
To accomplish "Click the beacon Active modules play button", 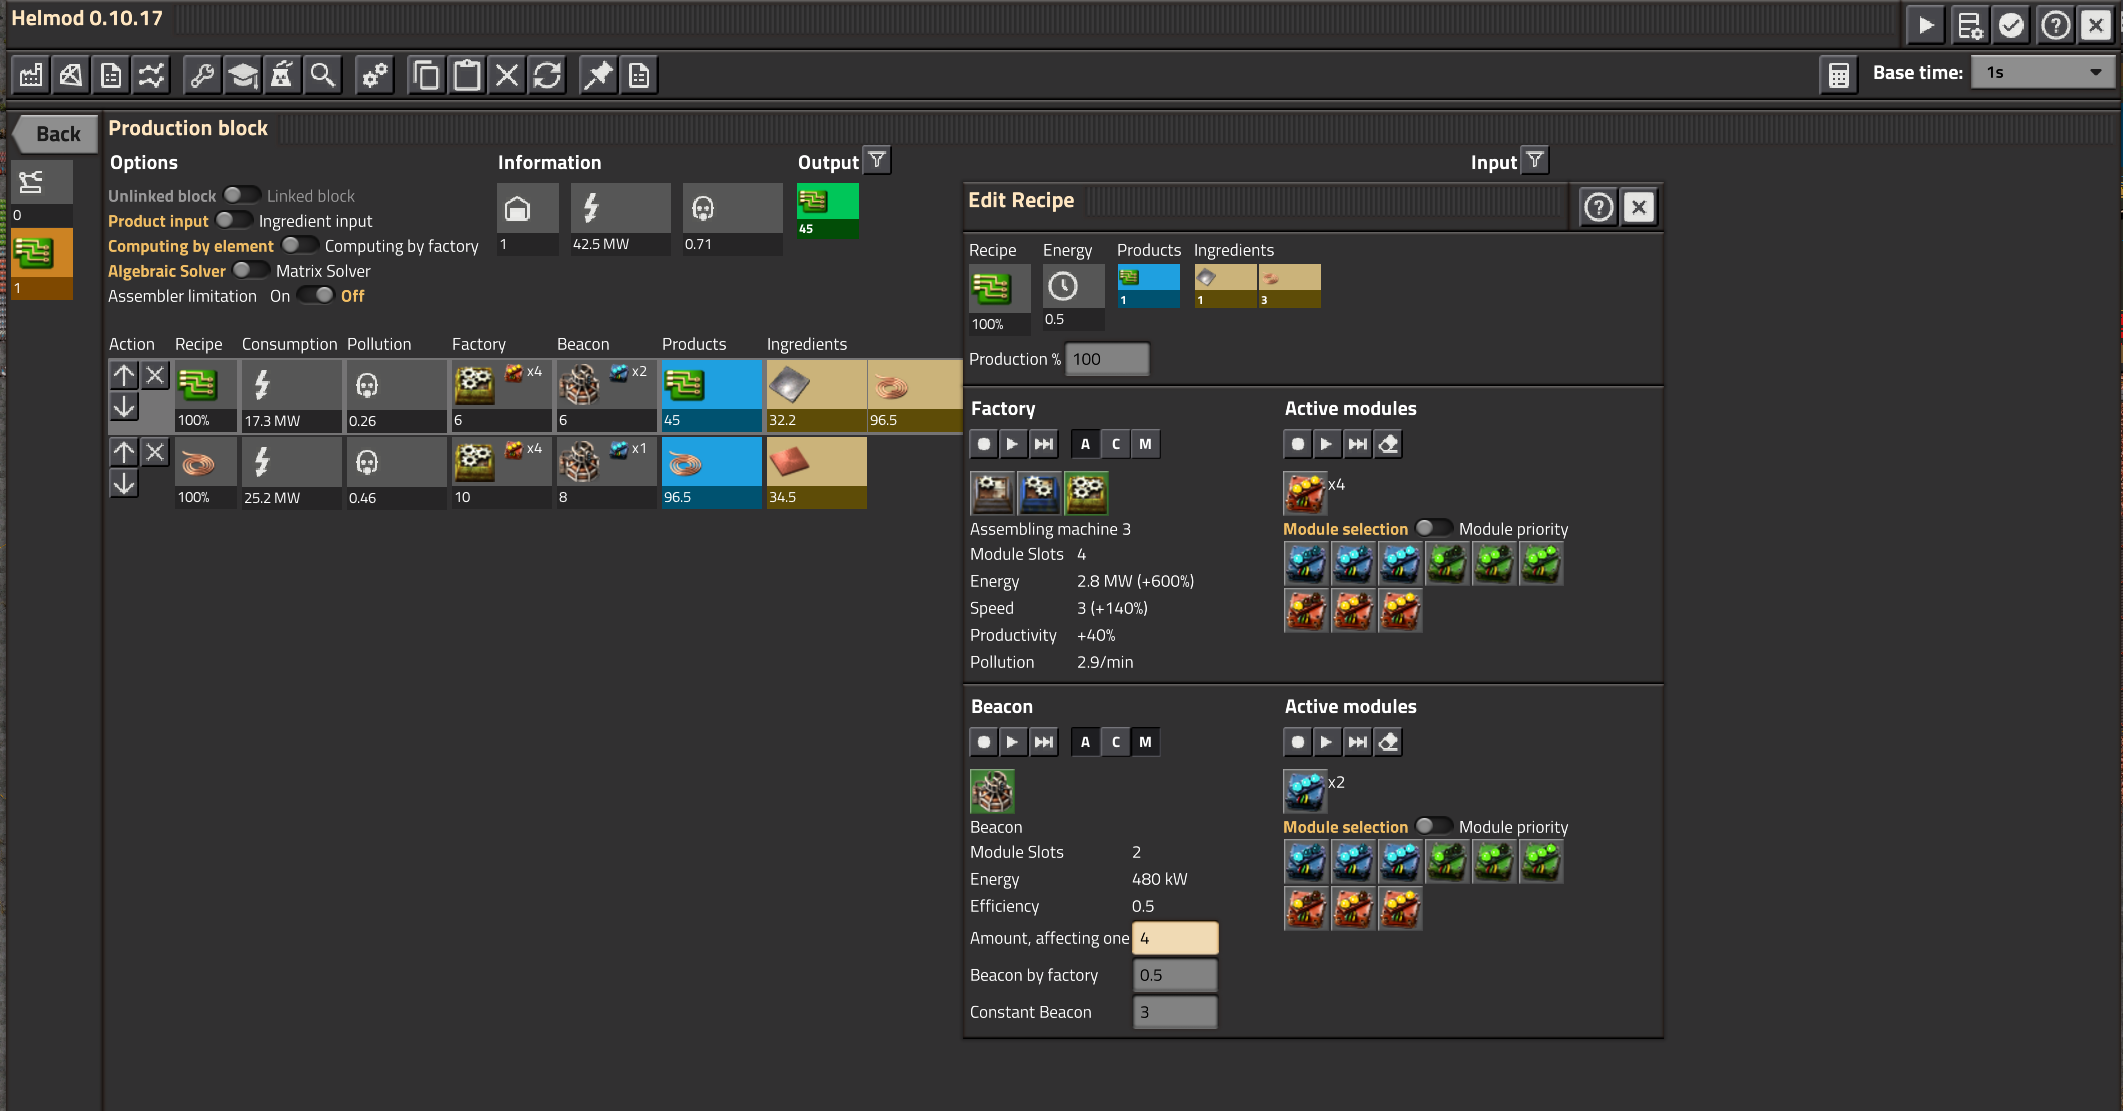I will coord(1327,742).
